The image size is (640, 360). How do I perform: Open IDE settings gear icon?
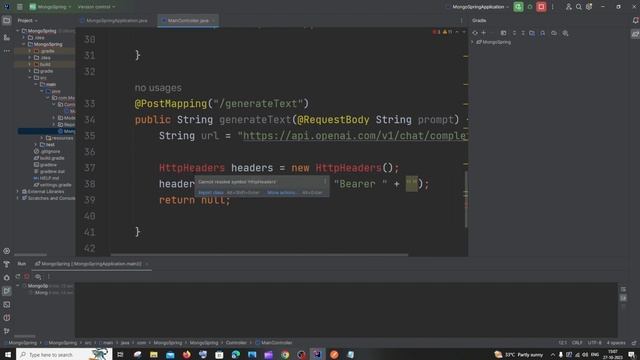(x=589, y=7)
